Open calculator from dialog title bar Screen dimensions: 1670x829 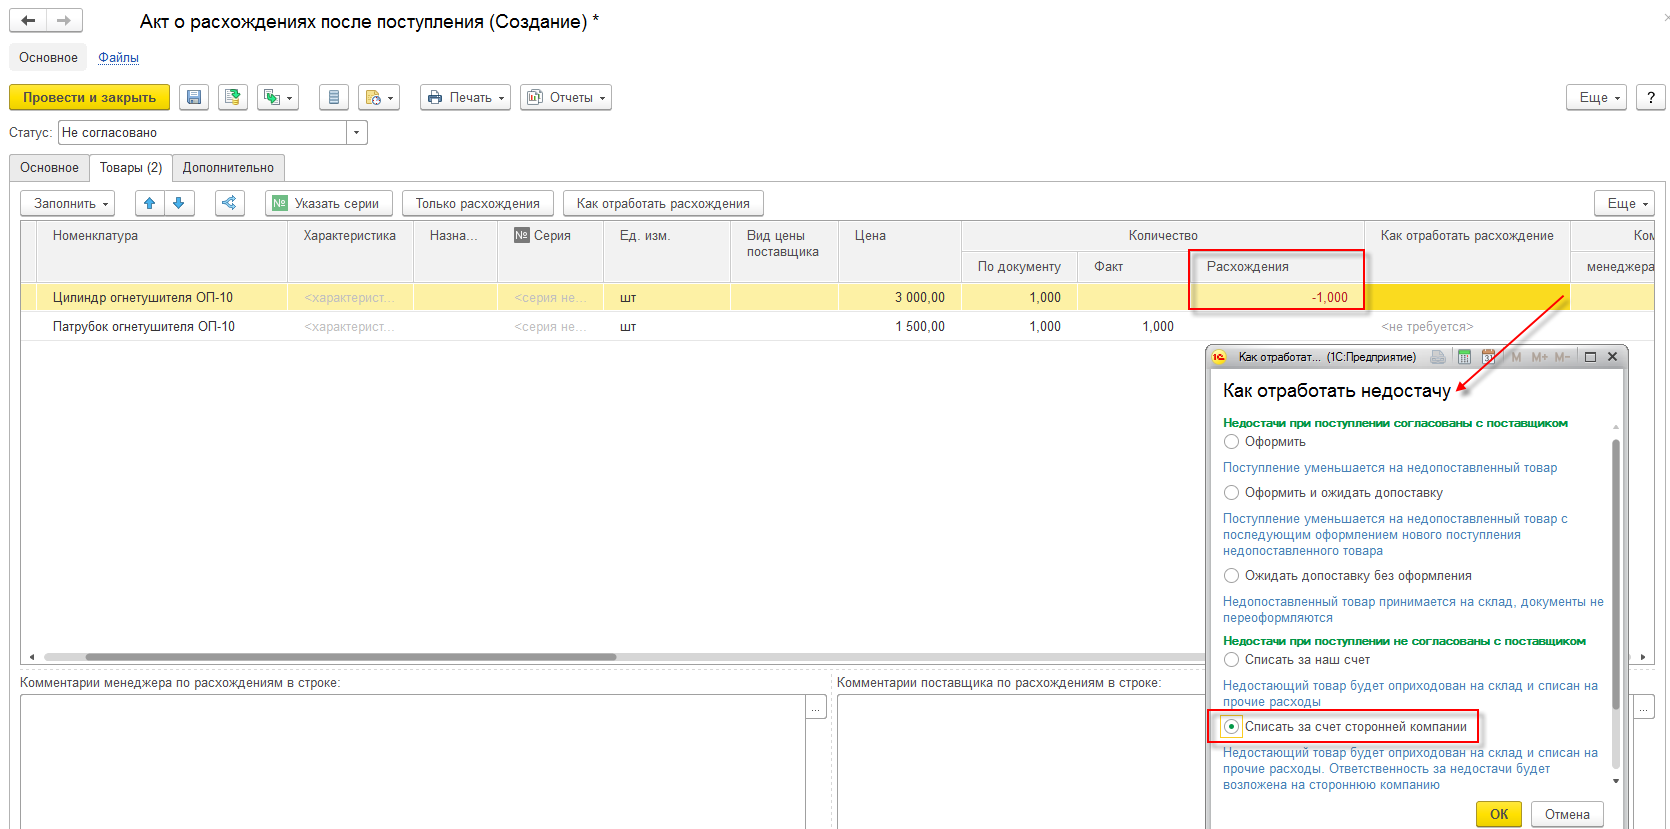[x=1464, y=357]
